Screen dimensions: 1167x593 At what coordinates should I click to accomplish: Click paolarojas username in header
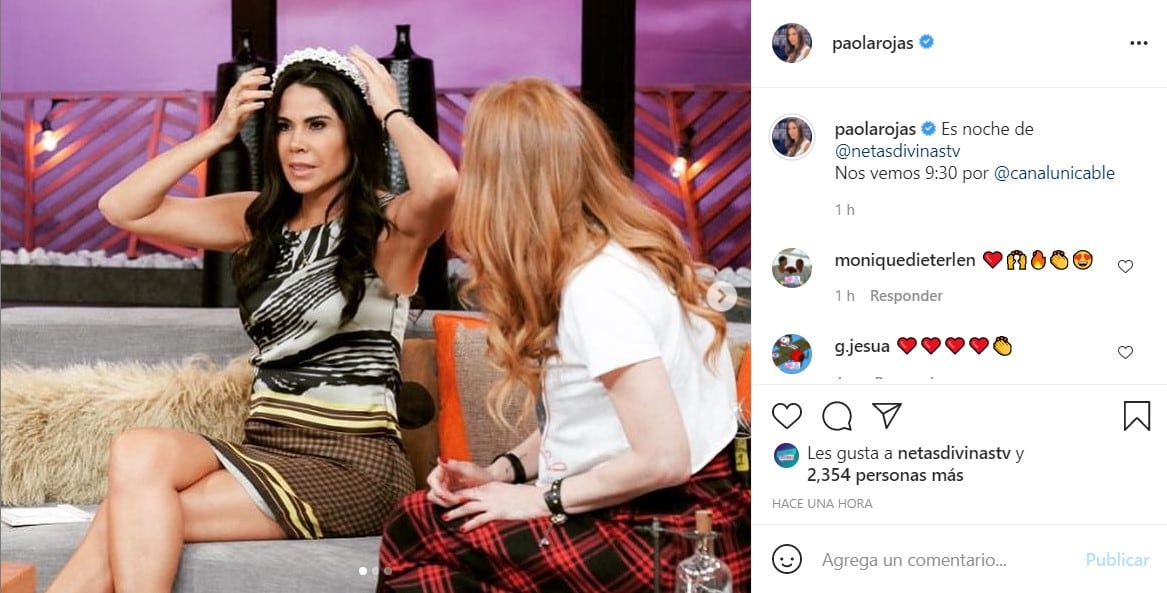click(x=873, y=43)
